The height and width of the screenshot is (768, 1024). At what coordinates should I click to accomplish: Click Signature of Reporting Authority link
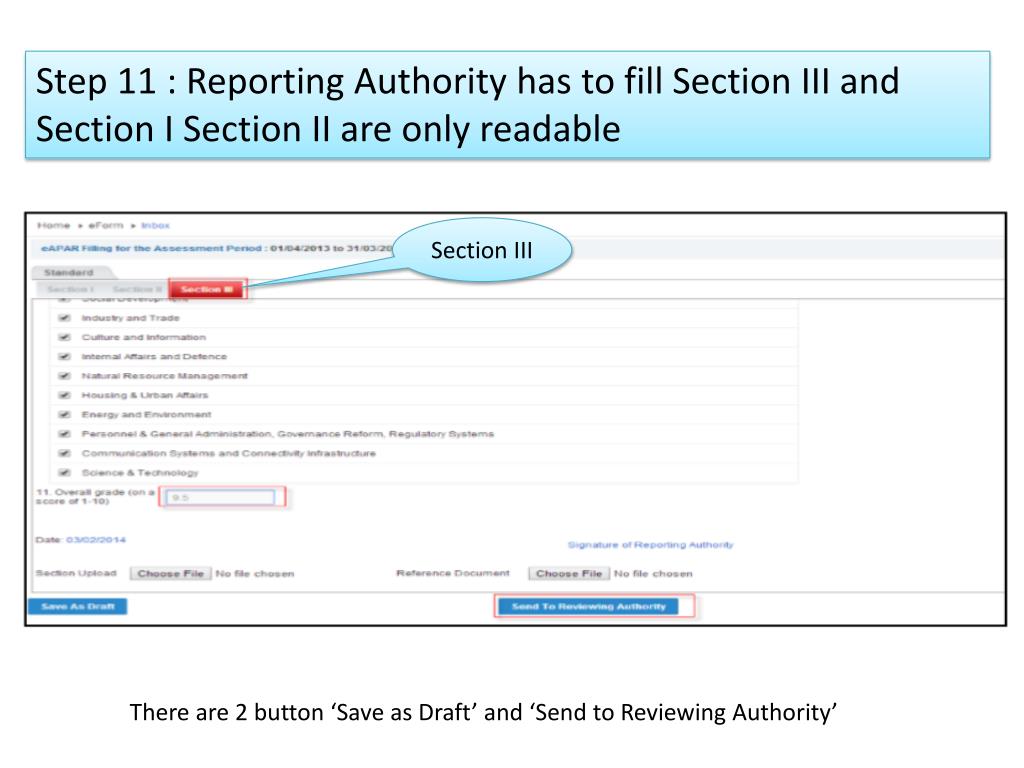pyautogui.click(x=650, y=545)
